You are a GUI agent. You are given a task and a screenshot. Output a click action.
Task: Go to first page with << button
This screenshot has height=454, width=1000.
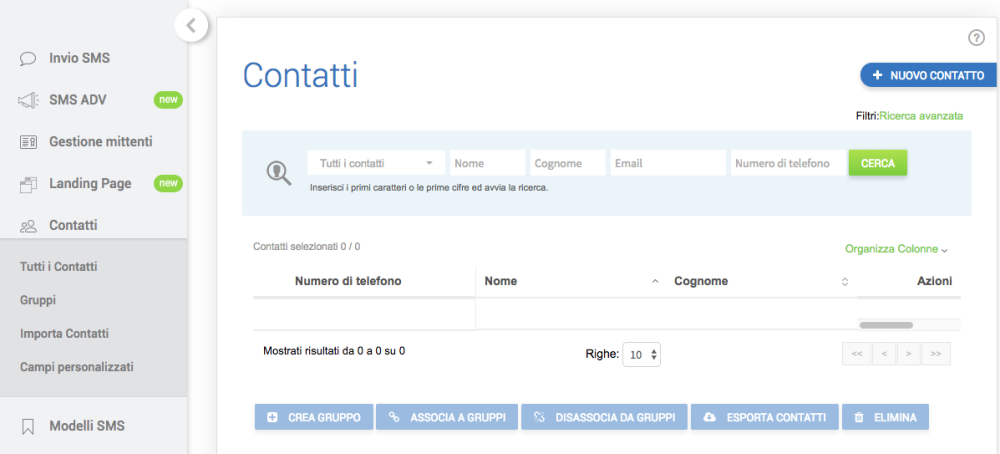pyautogui.click(x=857, y=354)
